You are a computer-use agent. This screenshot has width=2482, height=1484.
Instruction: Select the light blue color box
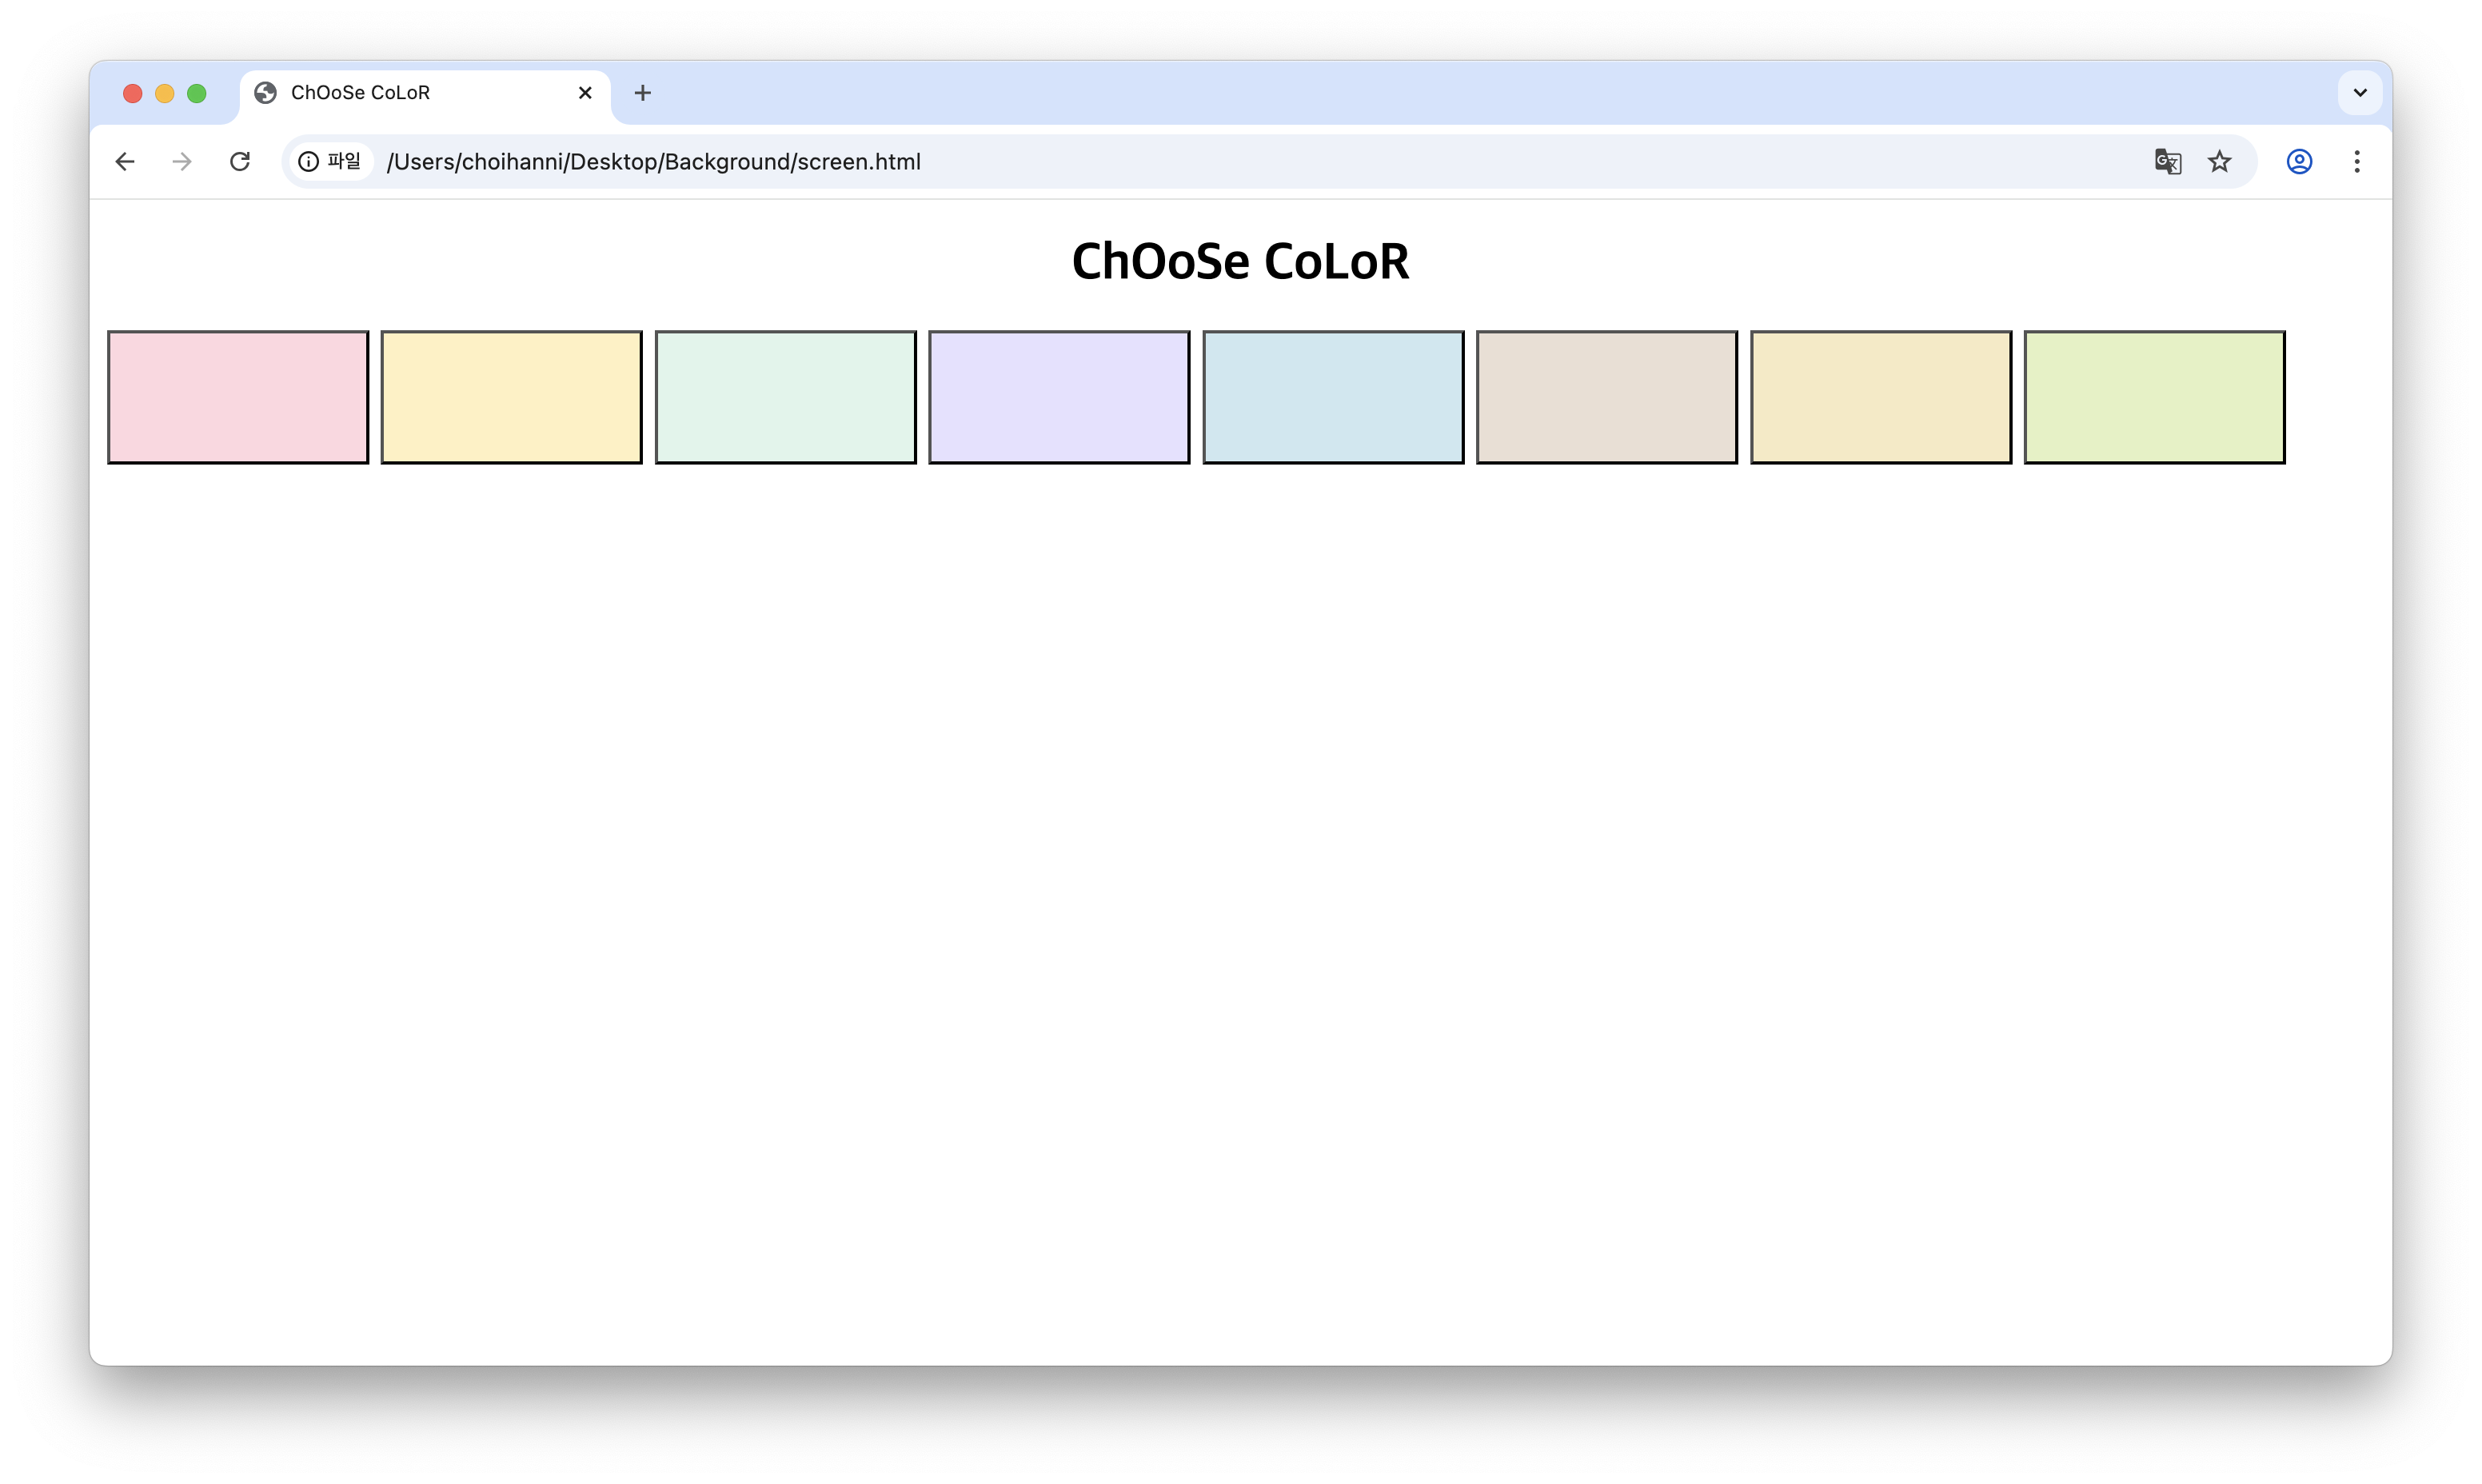[1333, 397]
